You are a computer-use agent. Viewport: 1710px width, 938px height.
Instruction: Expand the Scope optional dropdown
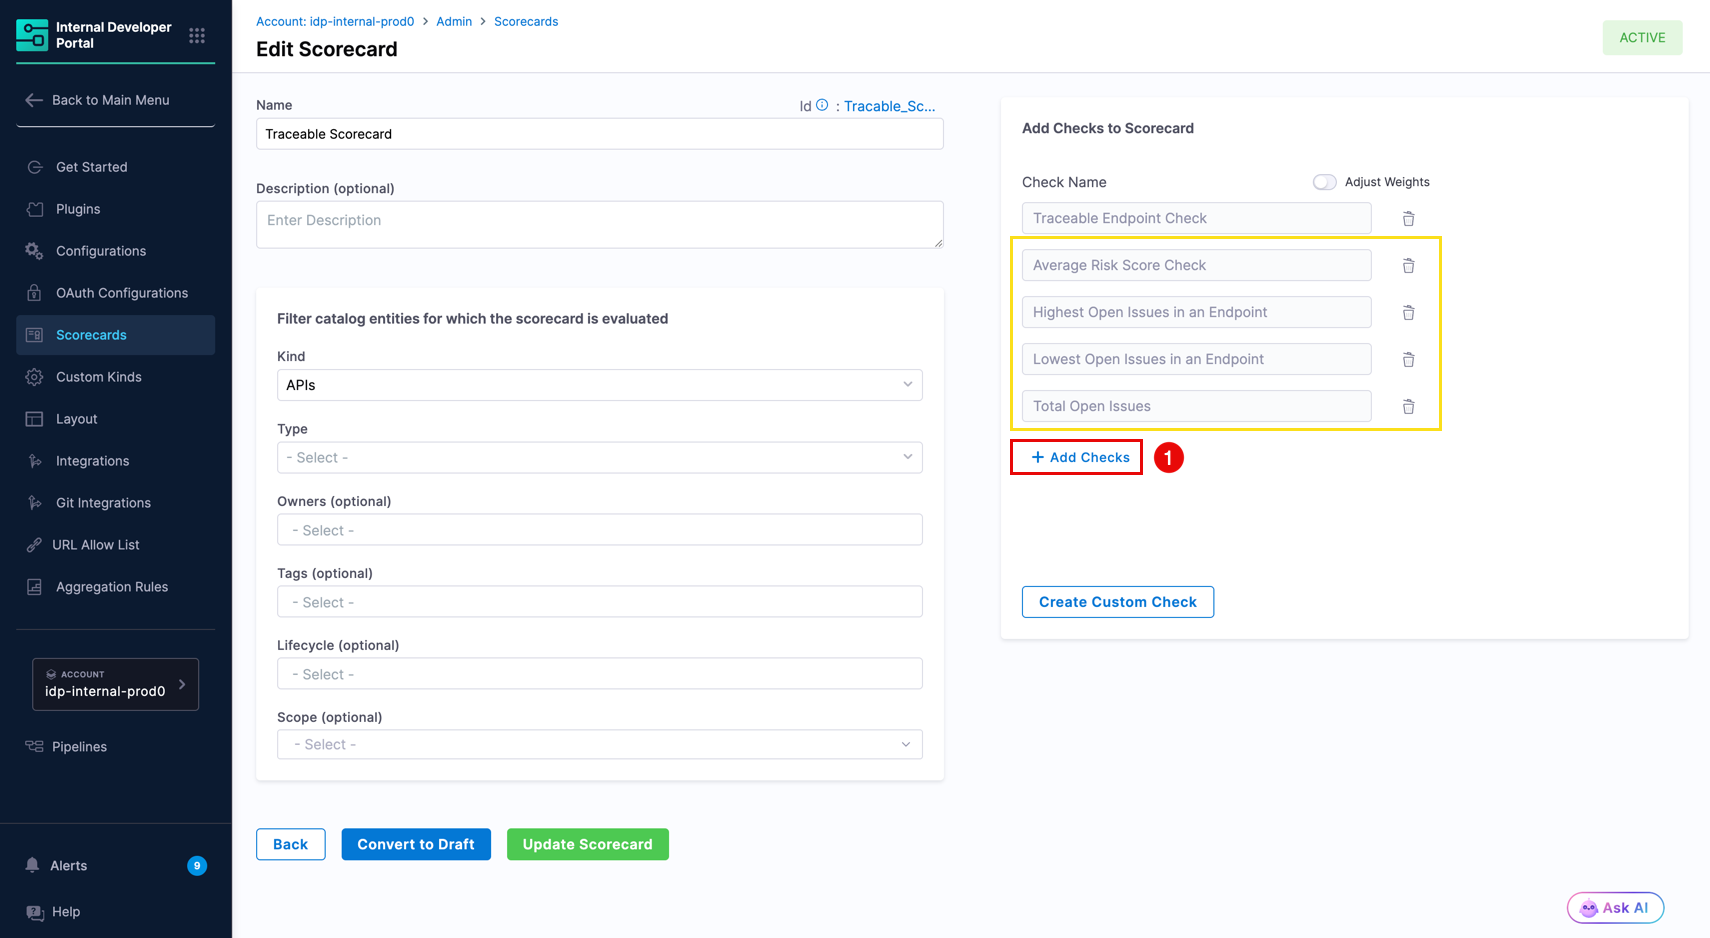tap(600, 744)
